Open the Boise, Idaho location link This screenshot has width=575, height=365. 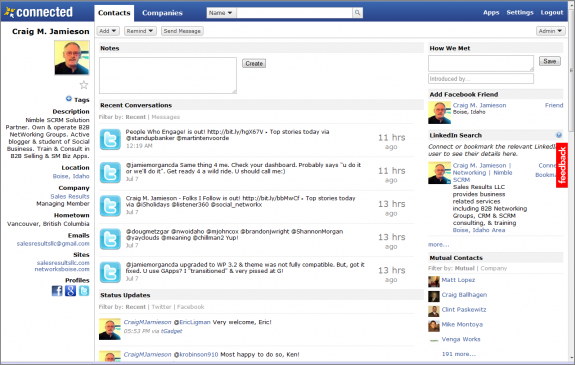coord(71,176)
